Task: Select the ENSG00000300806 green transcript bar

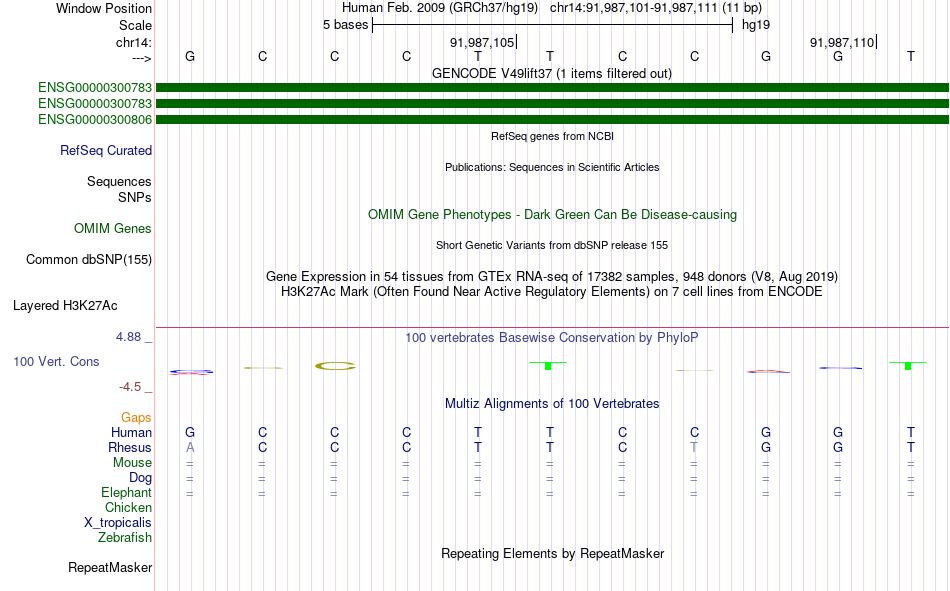Action: [552, 119]
